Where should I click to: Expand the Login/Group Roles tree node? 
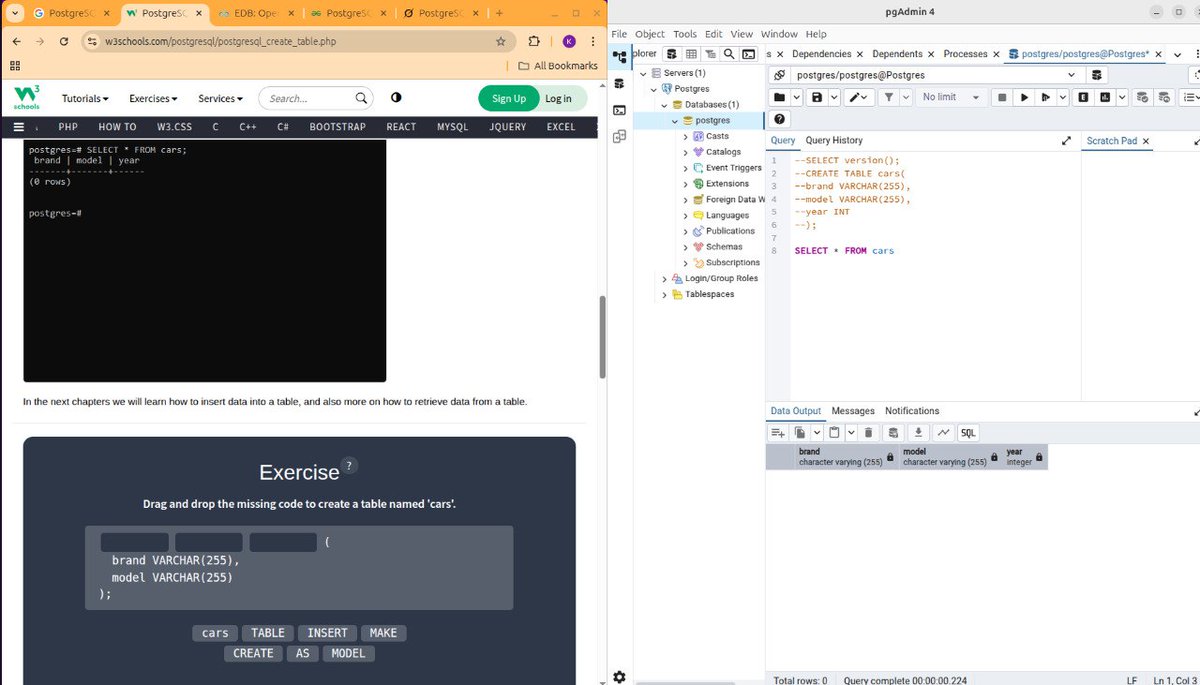[x=664, y=278]
